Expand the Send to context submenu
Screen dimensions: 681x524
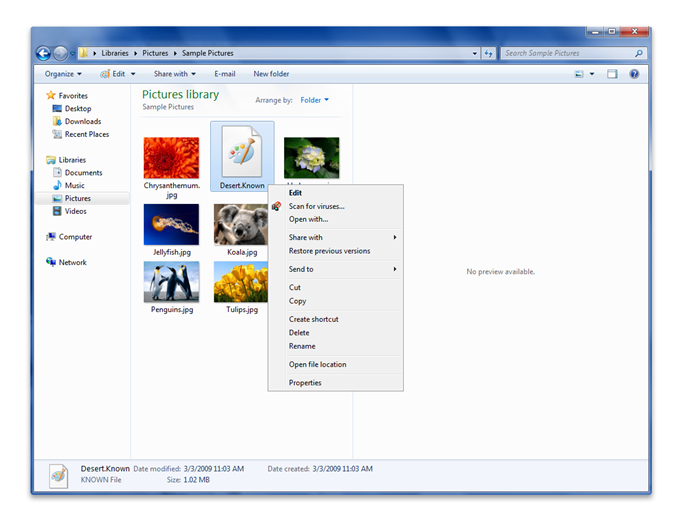(x=336, y=269)
